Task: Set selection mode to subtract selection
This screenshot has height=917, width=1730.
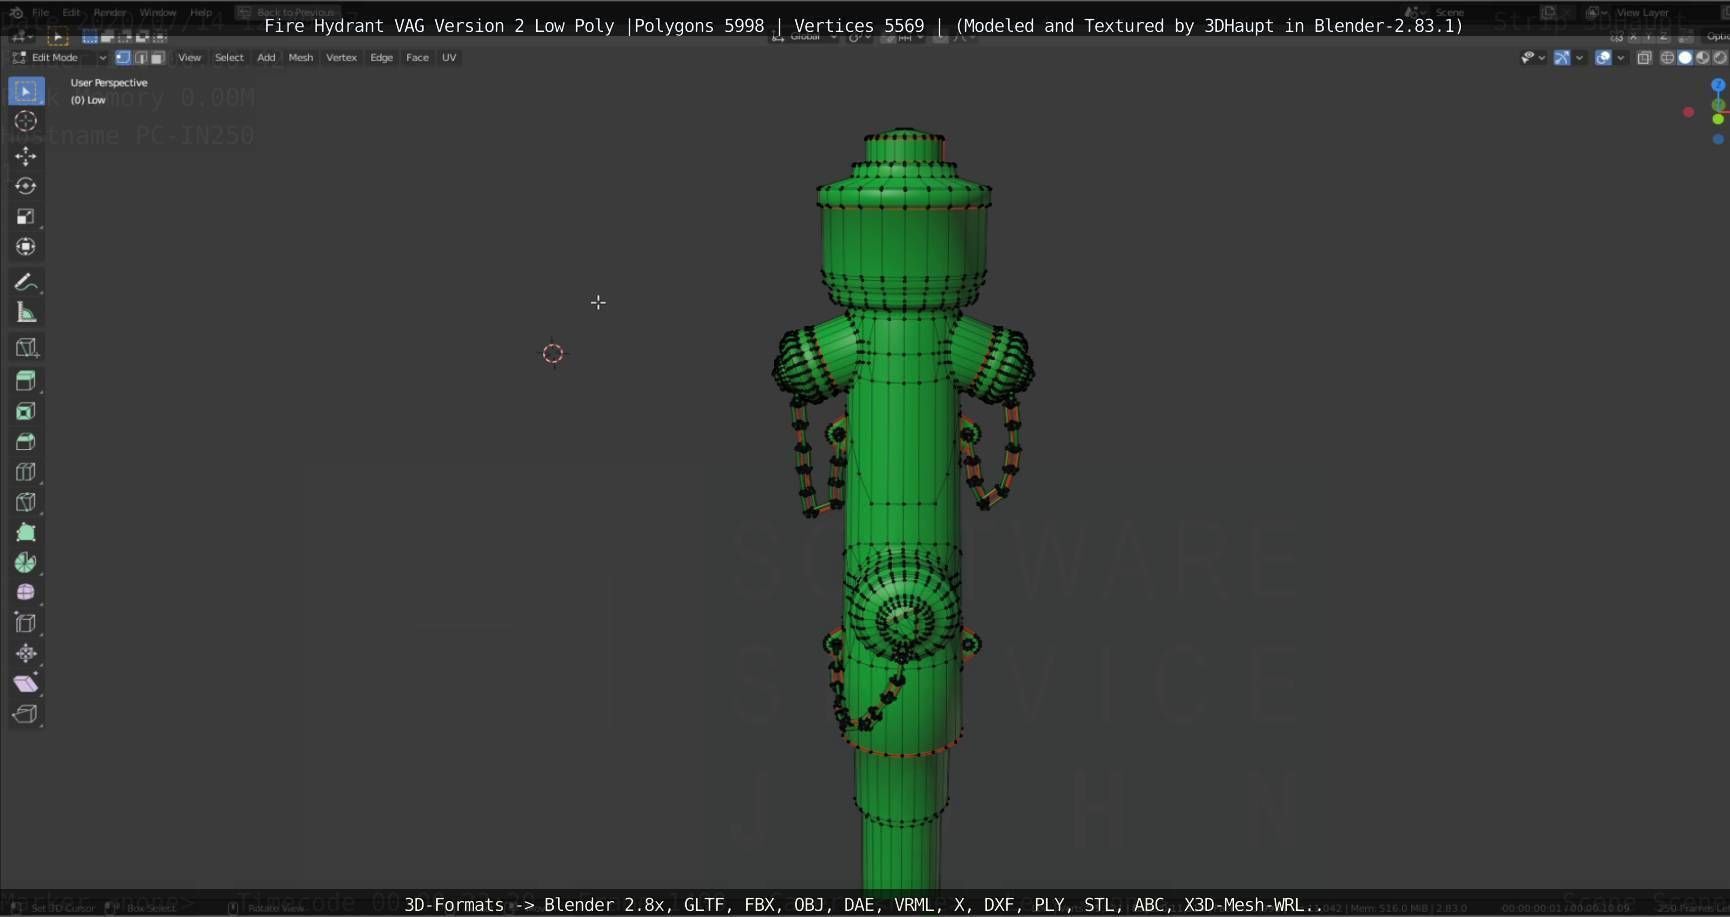Action: coord(125,37)
